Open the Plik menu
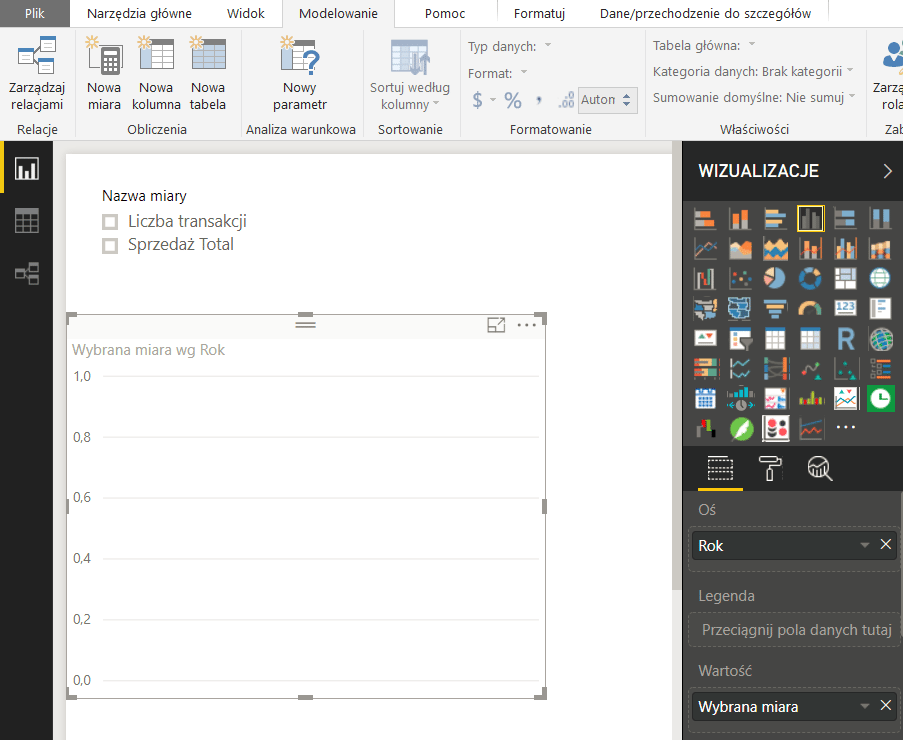 click(x=35, y=14)
